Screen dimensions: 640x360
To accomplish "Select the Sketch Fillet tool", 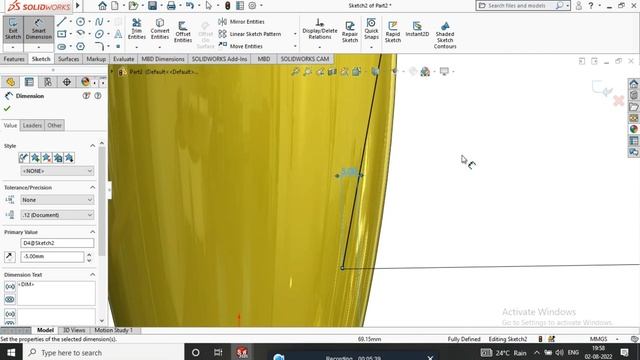I will tap(99, 46).
